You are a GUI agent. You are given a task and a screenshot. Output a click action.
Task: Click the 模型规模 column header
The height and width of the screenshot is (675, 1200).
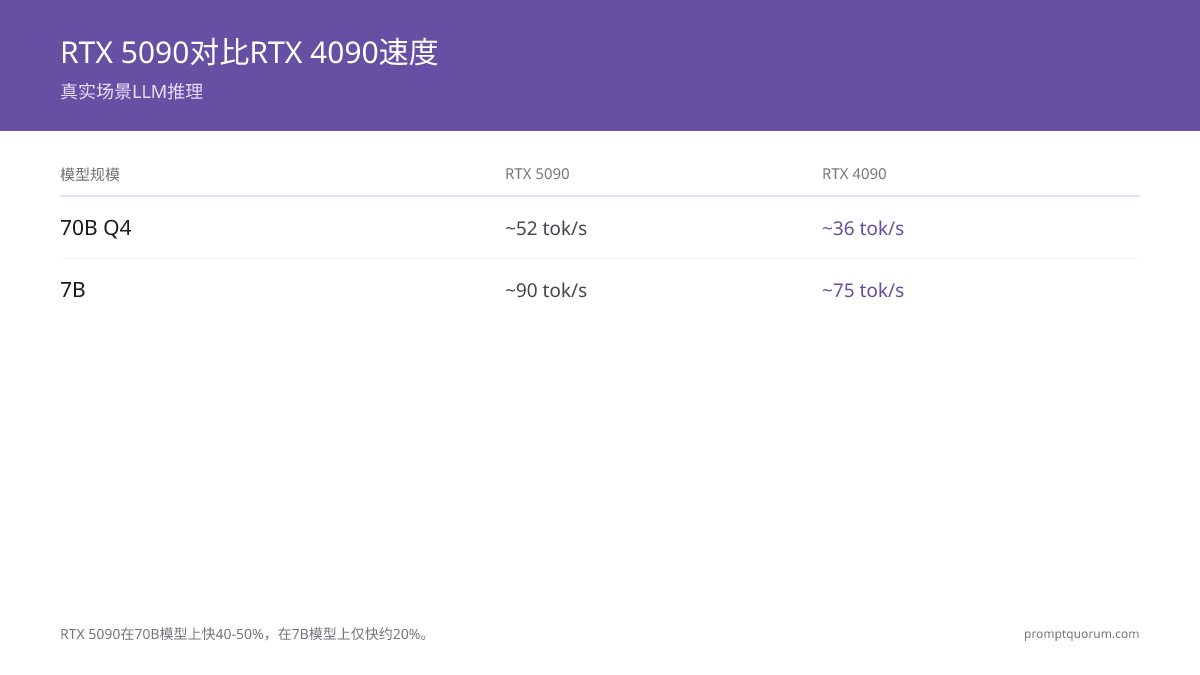pos(90,174)
